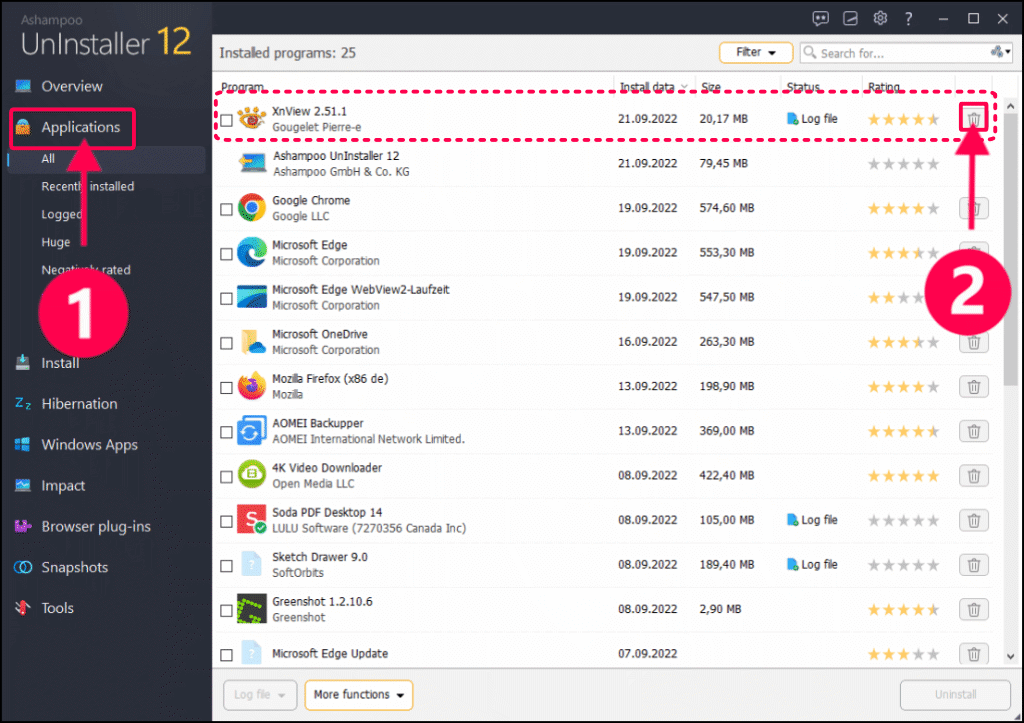Screen dimensions: 1024x723
Task: Open the Filter dropdown
Action: [756, 52]
